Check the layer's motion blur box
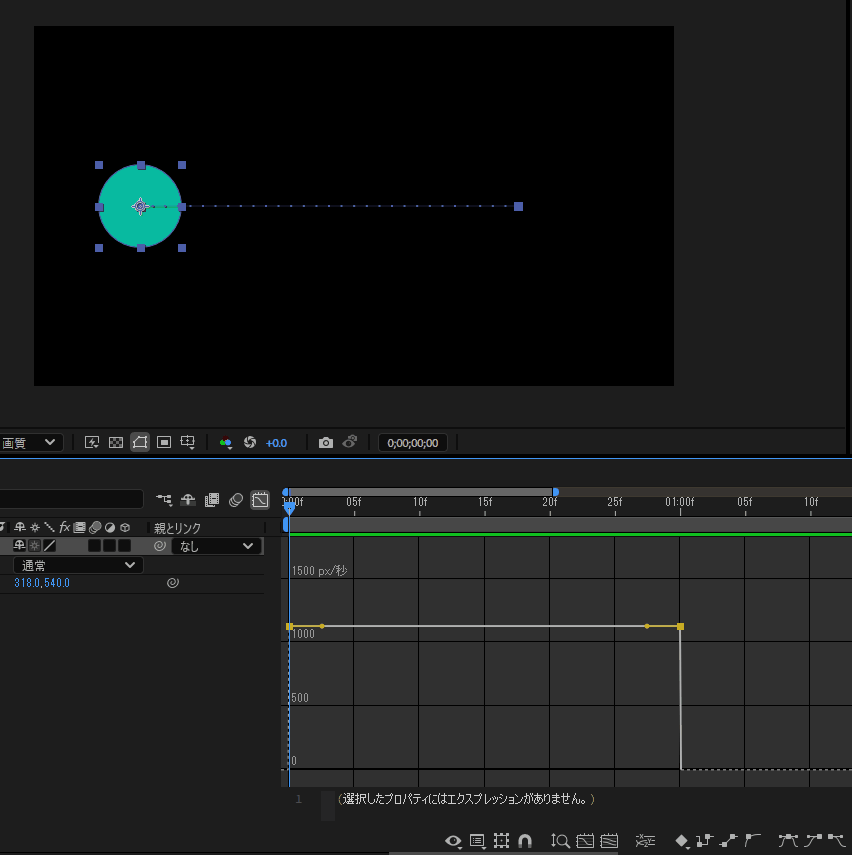The height and width of the screenshot is (855, 852). tap(109, 545)
